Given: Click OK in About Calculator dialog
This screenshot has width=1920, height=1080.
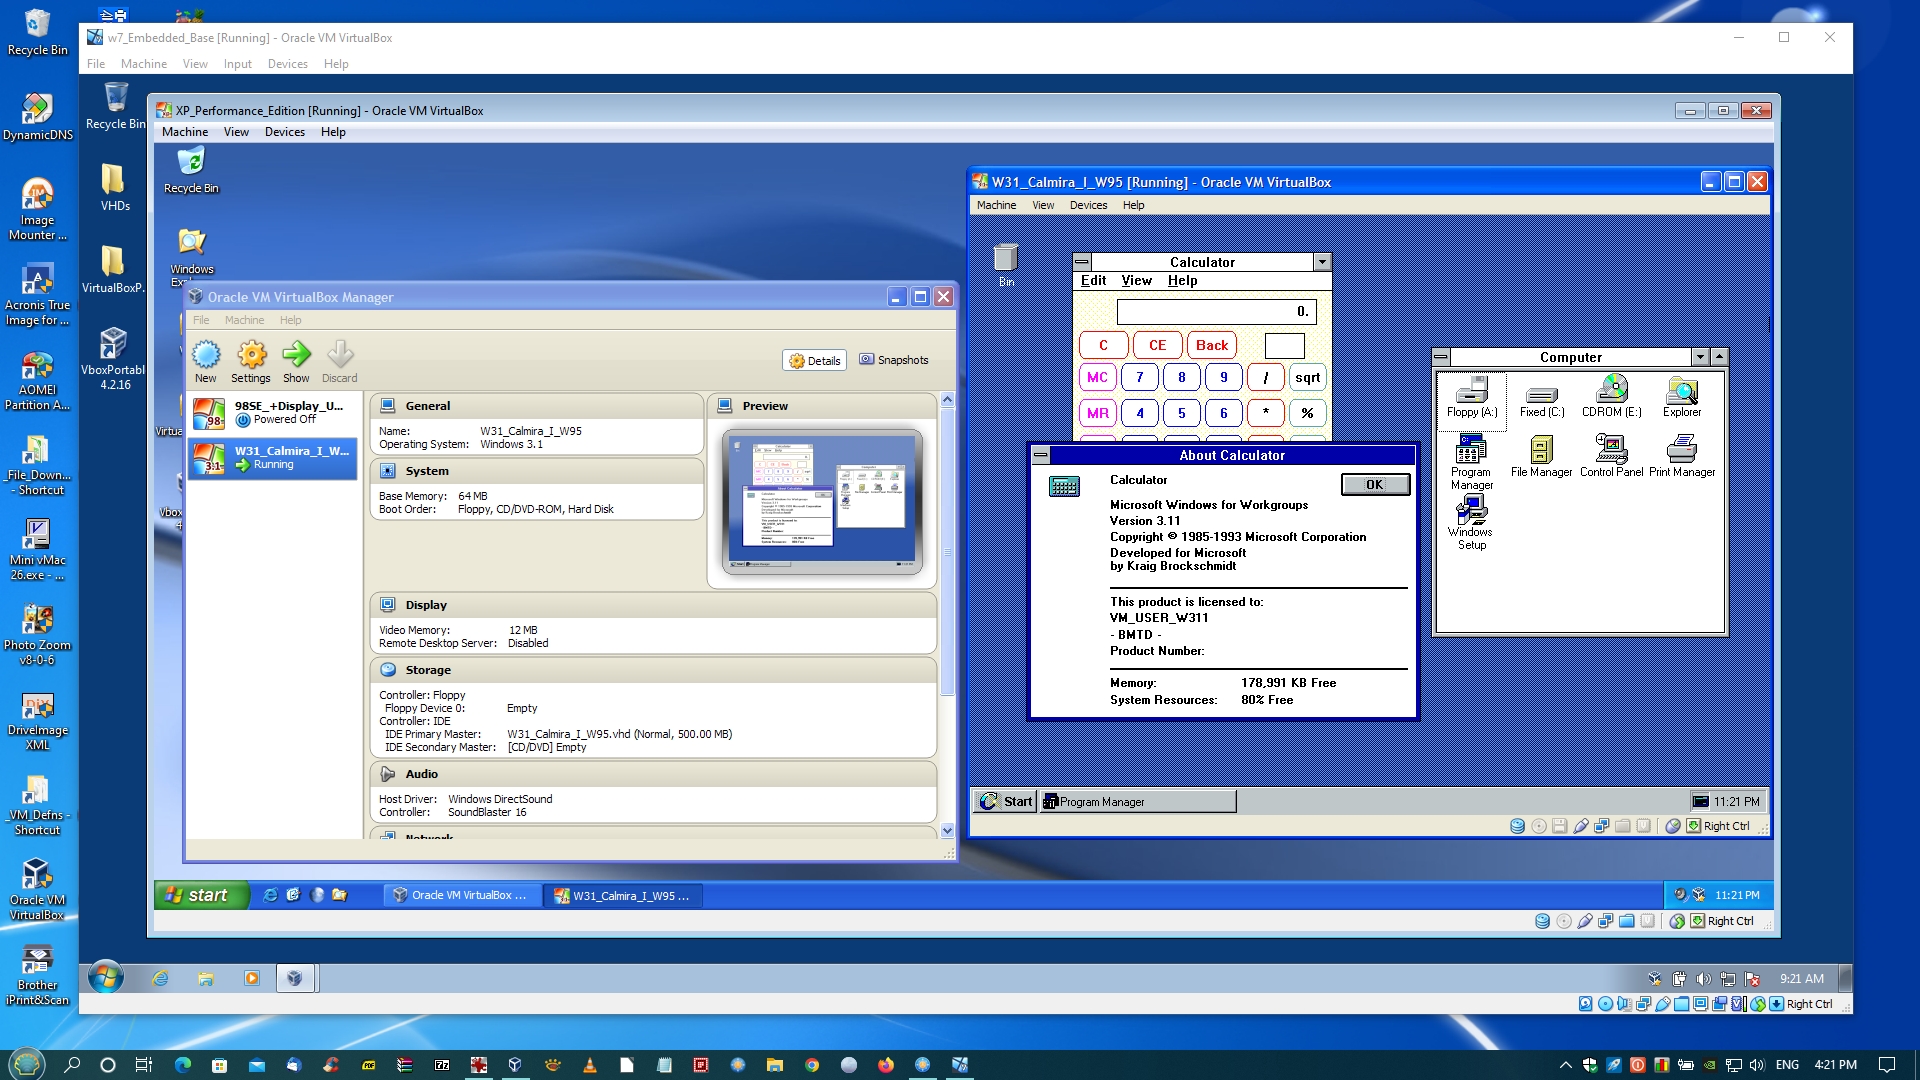Looking at the screenshot, I should click(x=1375, y=485).
